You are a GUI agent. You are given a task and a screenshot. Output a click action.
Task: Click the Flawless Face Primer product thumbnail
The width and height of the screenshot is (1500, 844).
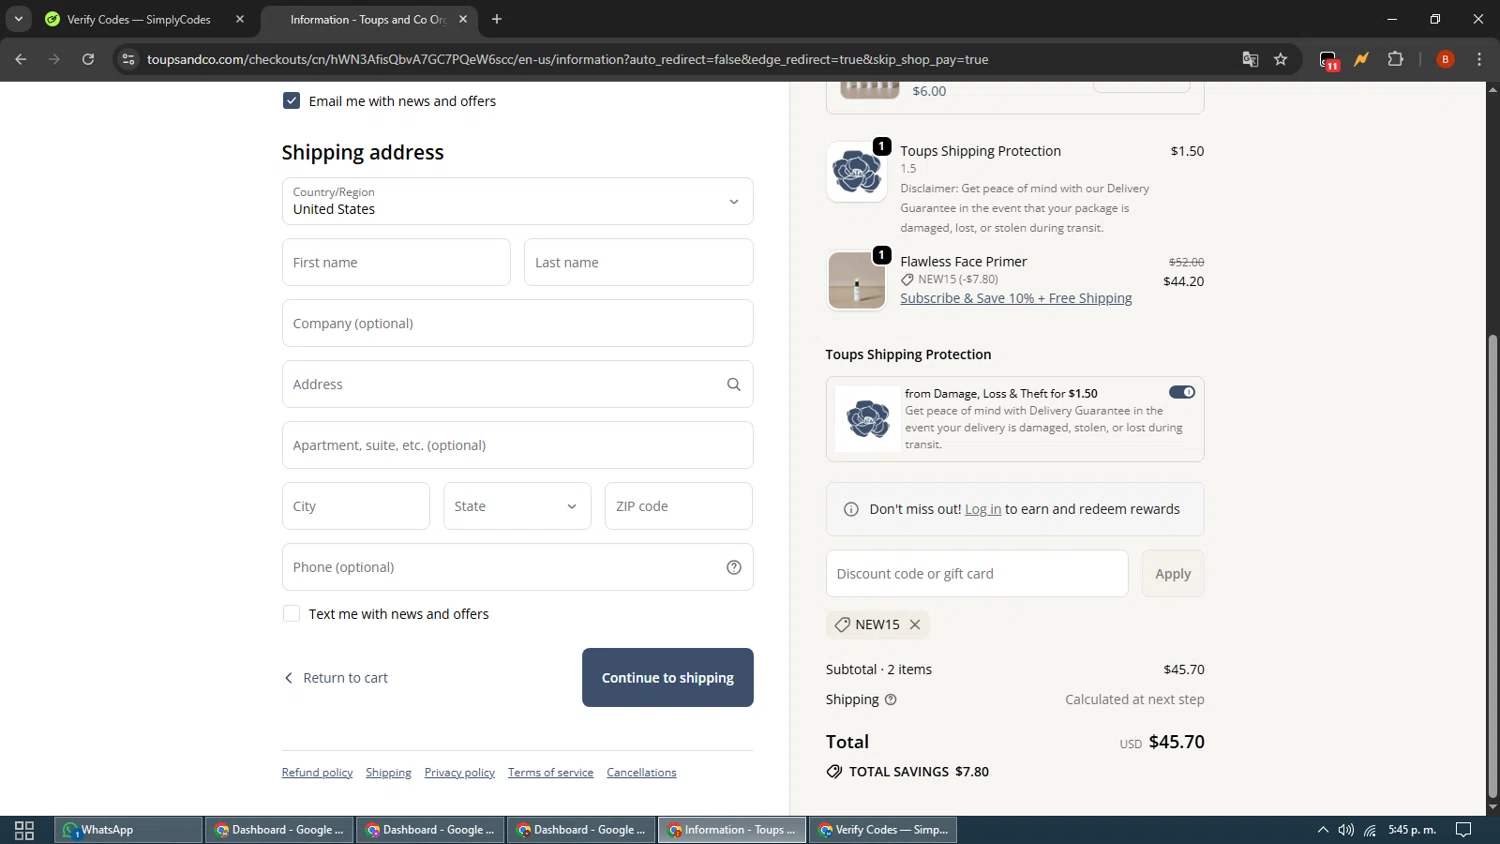point(857,280)
